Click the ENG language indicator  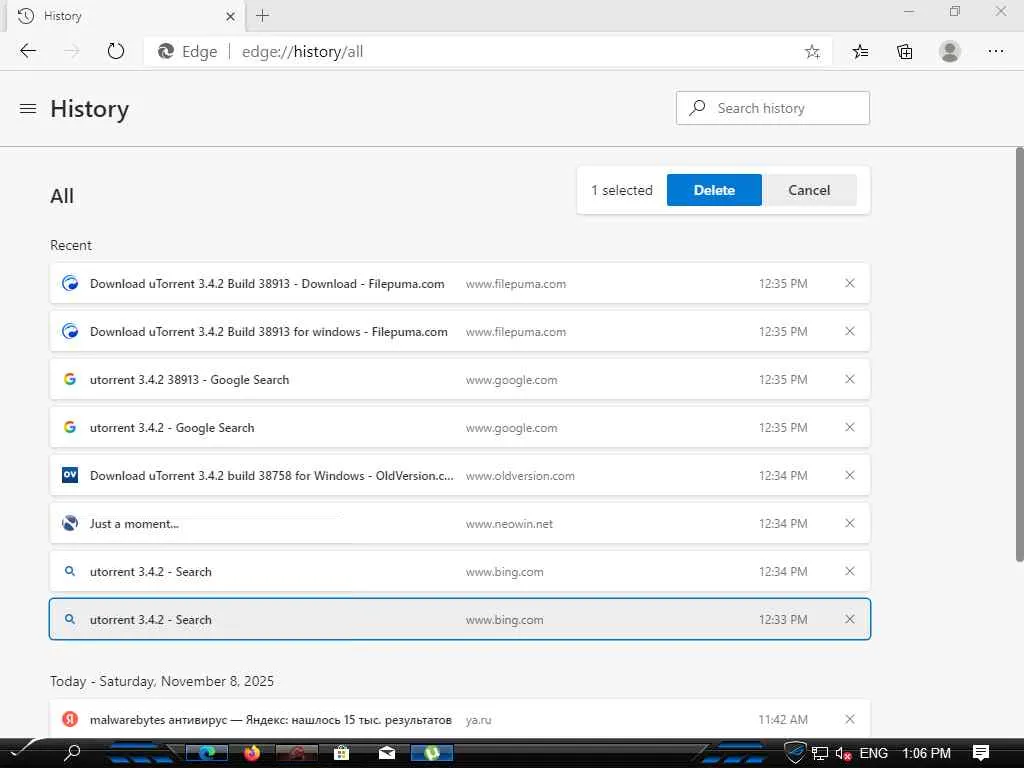click(873, 753)
